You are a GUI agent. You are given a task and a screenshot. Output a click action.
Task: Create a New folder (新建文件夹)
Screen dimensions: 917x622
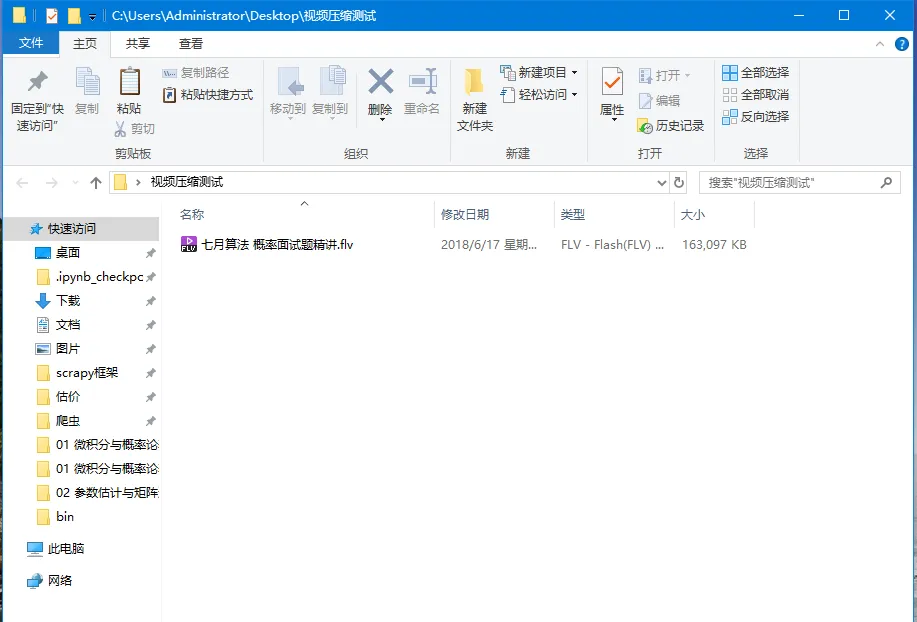[x=474, y=99]
